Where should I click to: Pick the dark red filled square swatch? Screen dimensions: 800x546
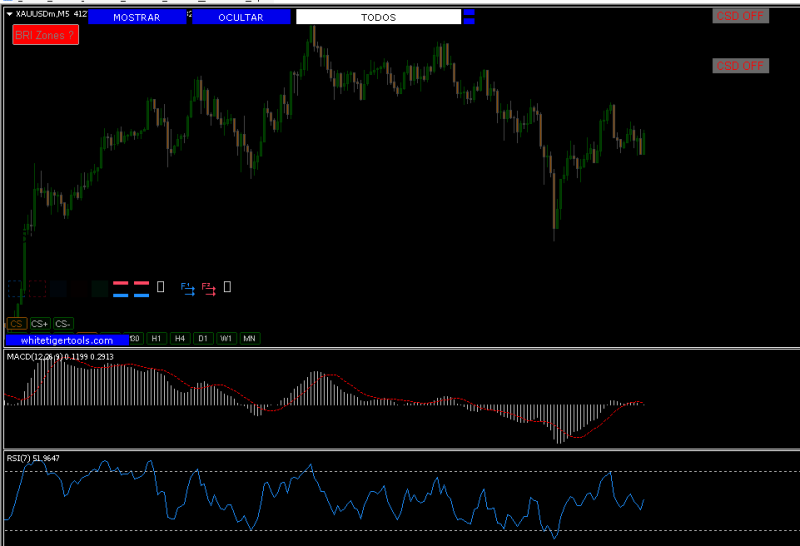[x=79, y=288]
